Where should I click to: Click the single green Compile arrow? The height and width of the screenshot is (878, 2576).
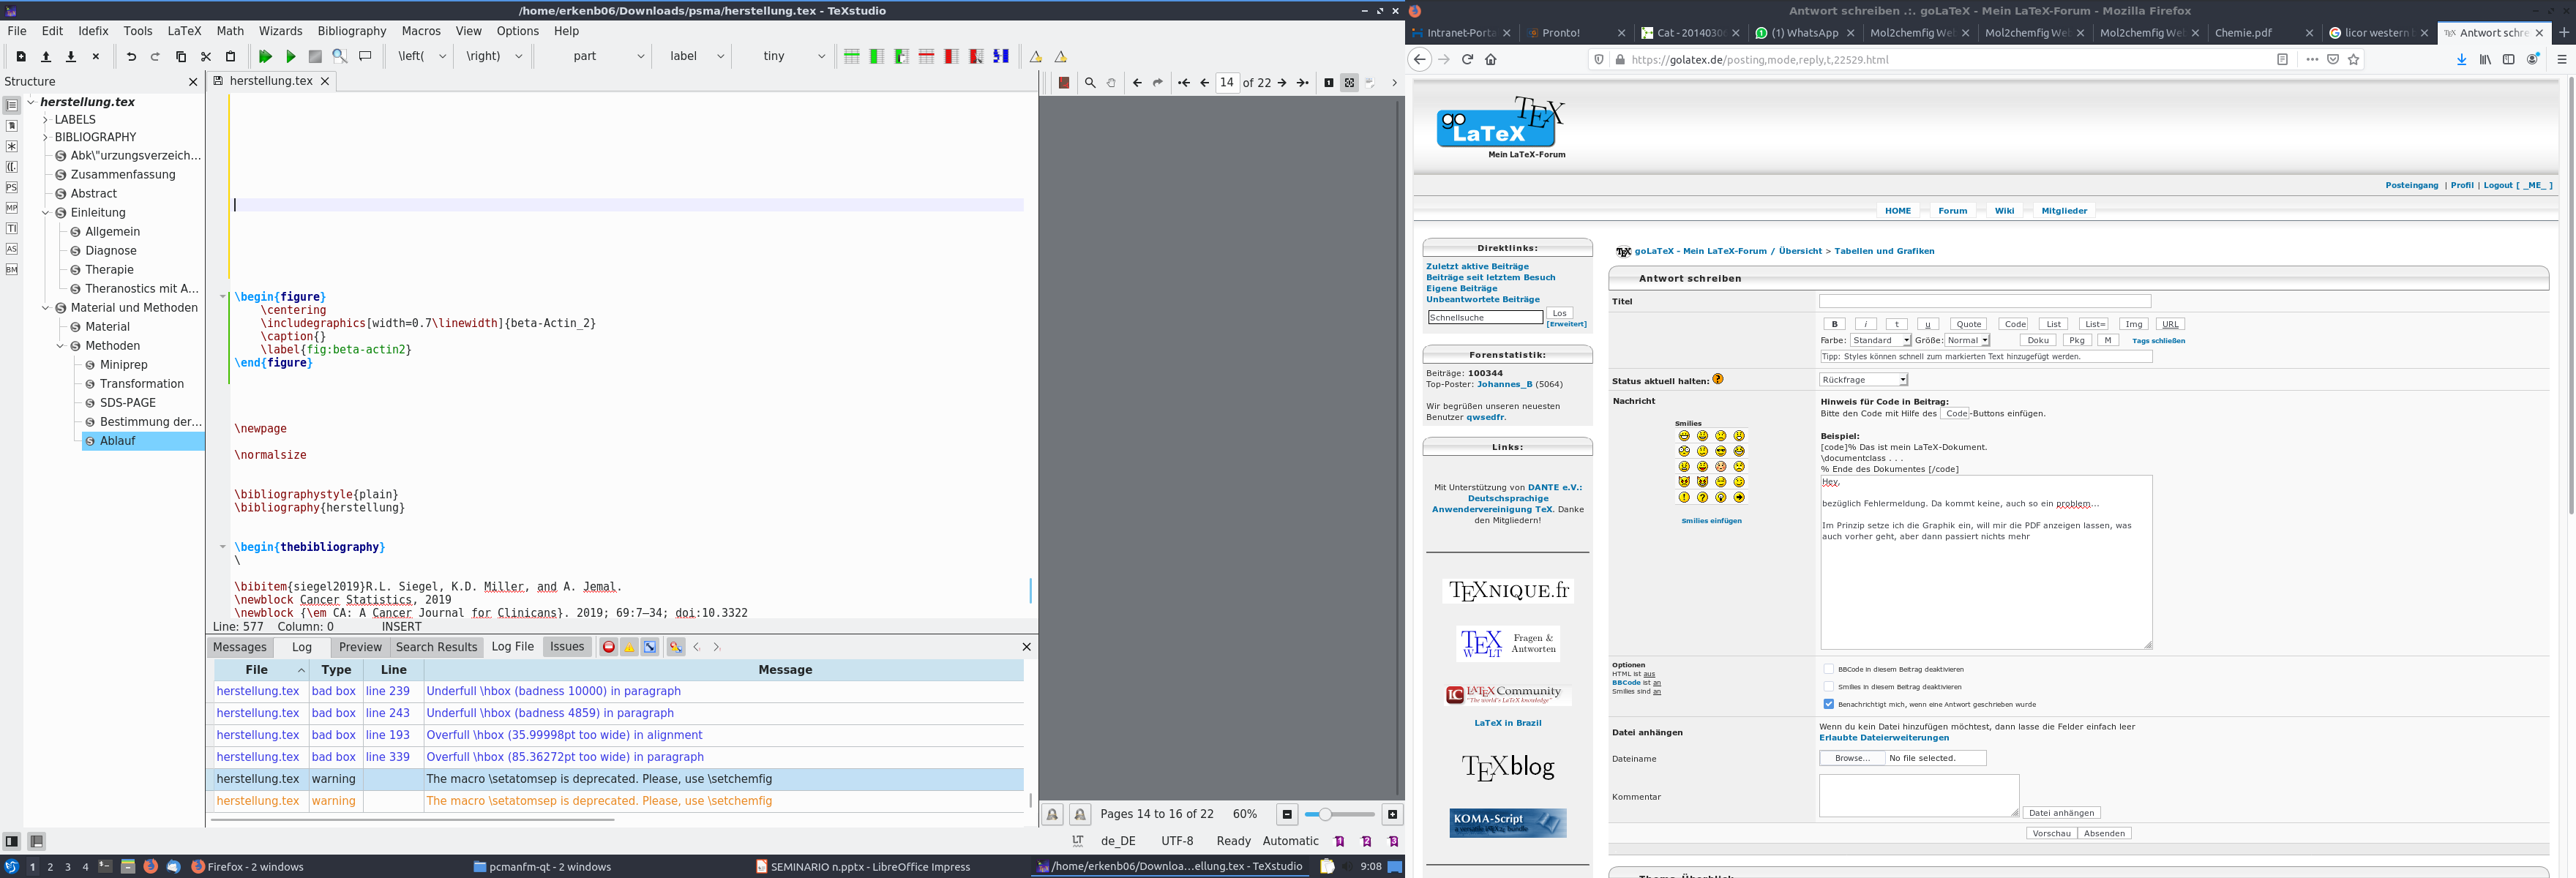point(291,57)
